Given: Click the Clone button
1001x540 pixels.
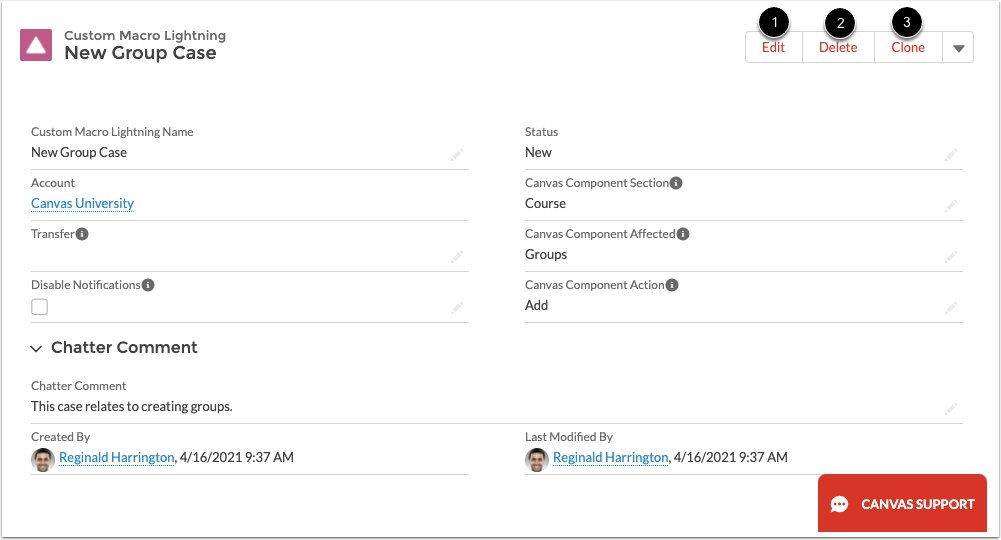Looking at the screenshot, I should (908, 48).
